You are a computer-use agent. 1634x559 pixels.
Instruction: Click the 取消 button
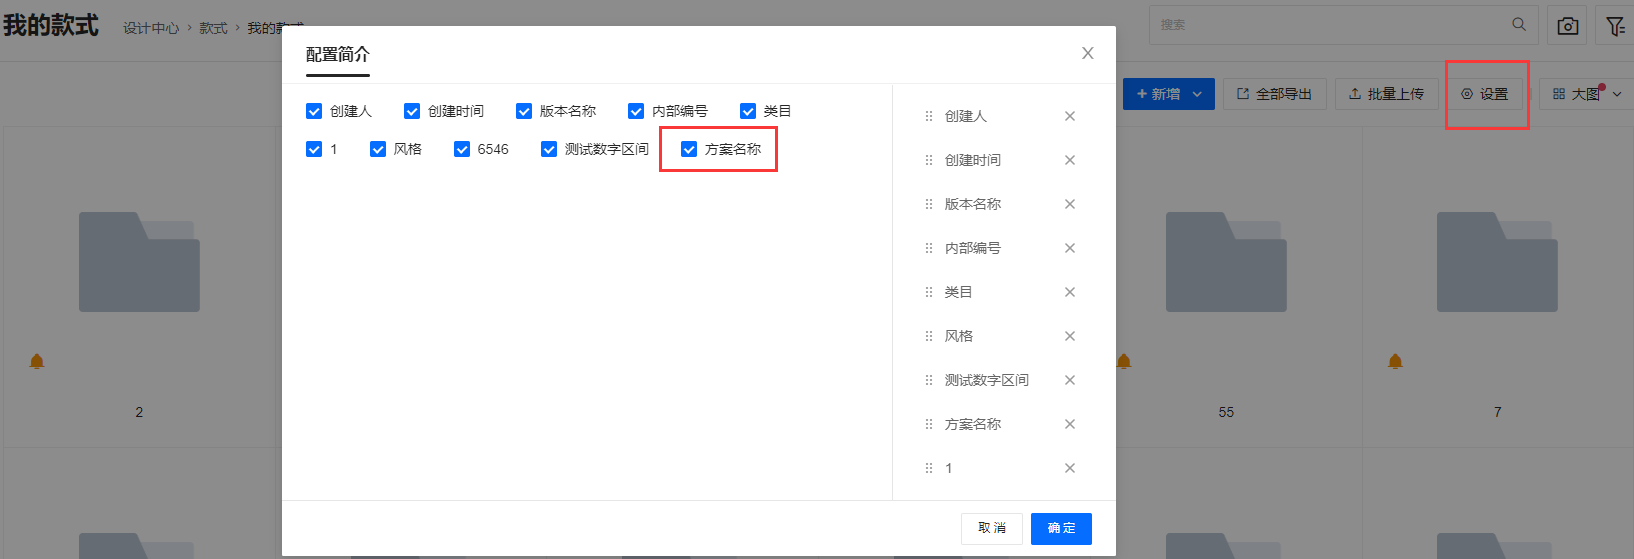(x=992, y=528)
